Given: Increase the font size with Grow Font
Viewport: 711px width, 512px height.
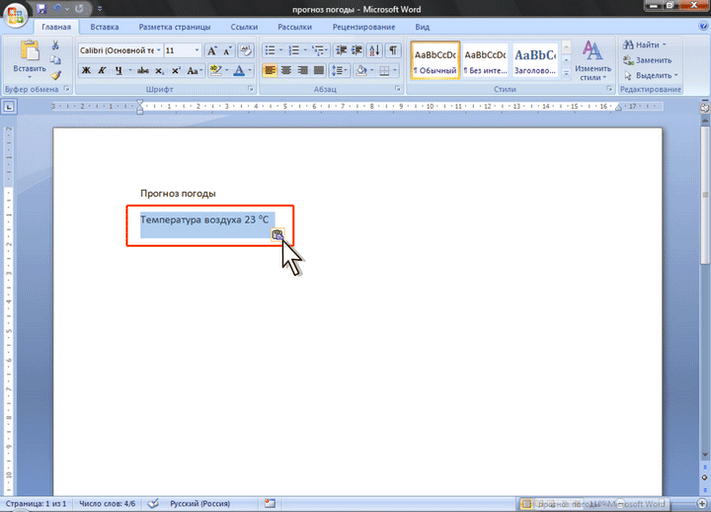Looking at the screenshot, I should [x=212, y=50].
